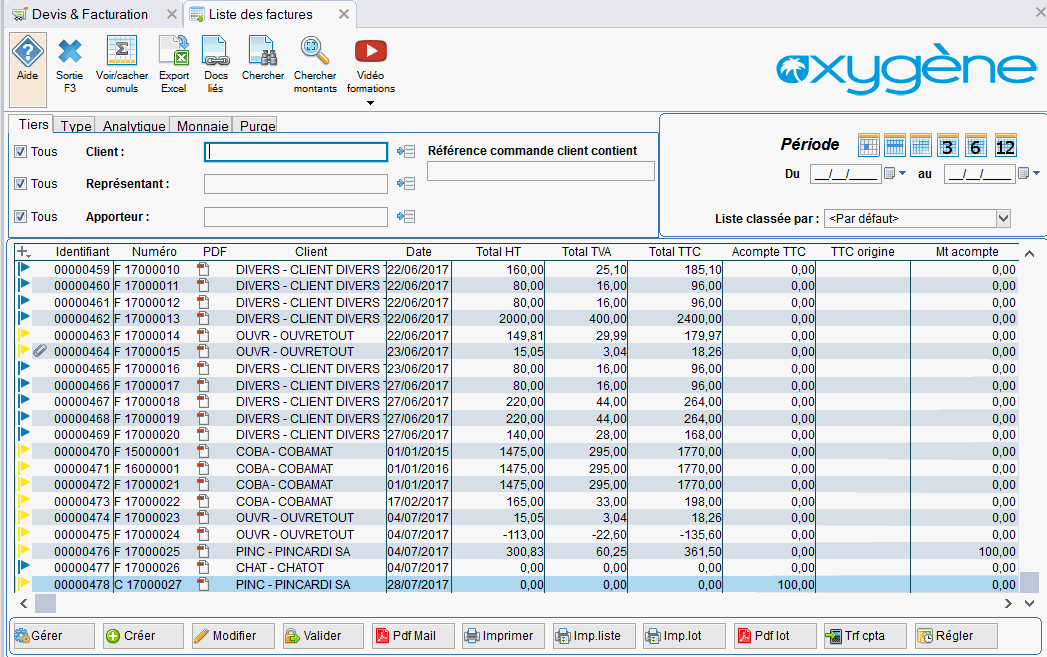Image resolution: width=1047 pixels, height=657 pixels.
Task: Choose the 3-month period icon
Action: point(948,146)
